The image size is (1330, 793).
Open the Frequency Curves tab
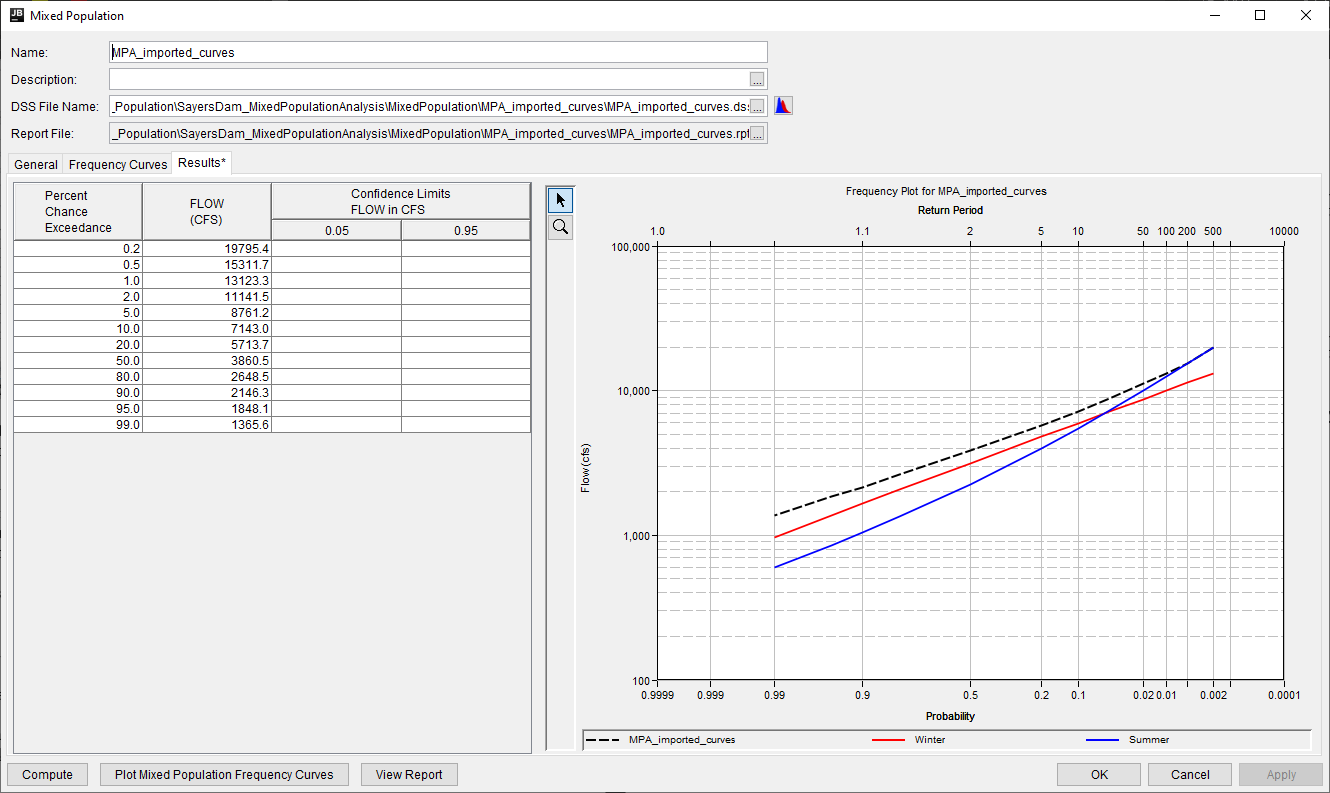pos(117,164)
